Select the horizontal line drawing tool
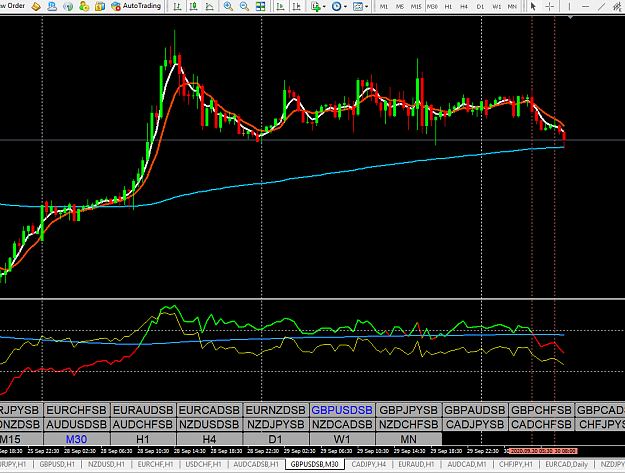 click(585, 6)
